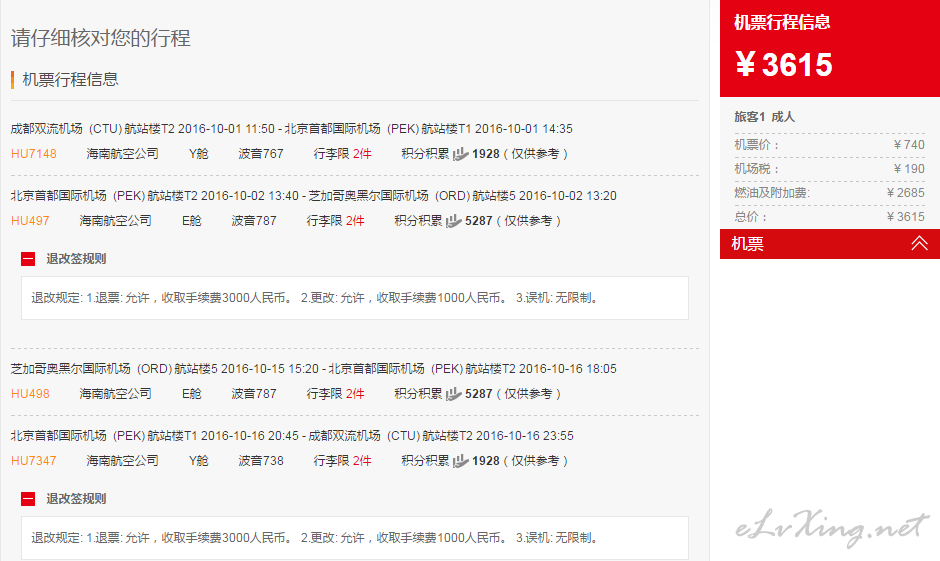Image resolution: width=940 pixels, height=561 pixels.
Task: Click Y舱 cabin class on HU7148 row
Action: (x=198, y=154)
